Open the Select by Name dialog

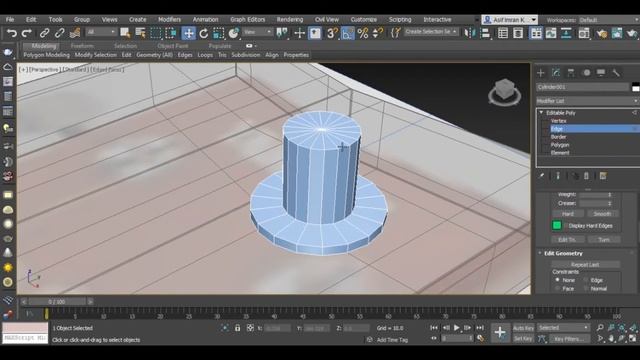point(140,33)
